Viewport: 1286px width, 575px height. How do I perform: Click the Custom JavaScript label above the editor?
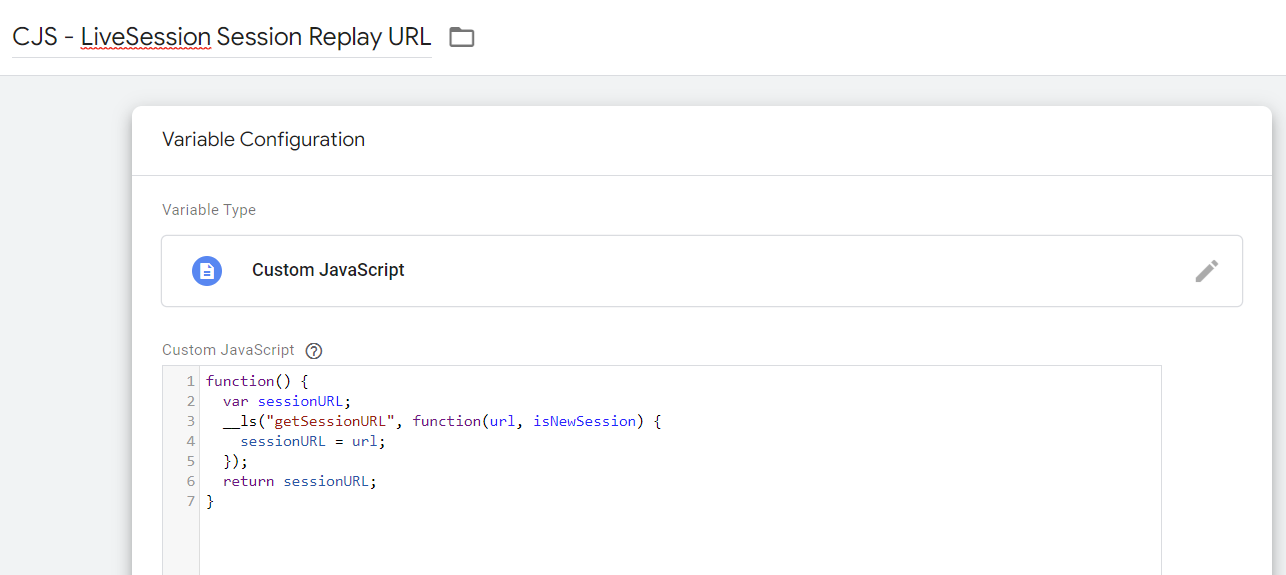pyautogui.click(x=228, y=350)
